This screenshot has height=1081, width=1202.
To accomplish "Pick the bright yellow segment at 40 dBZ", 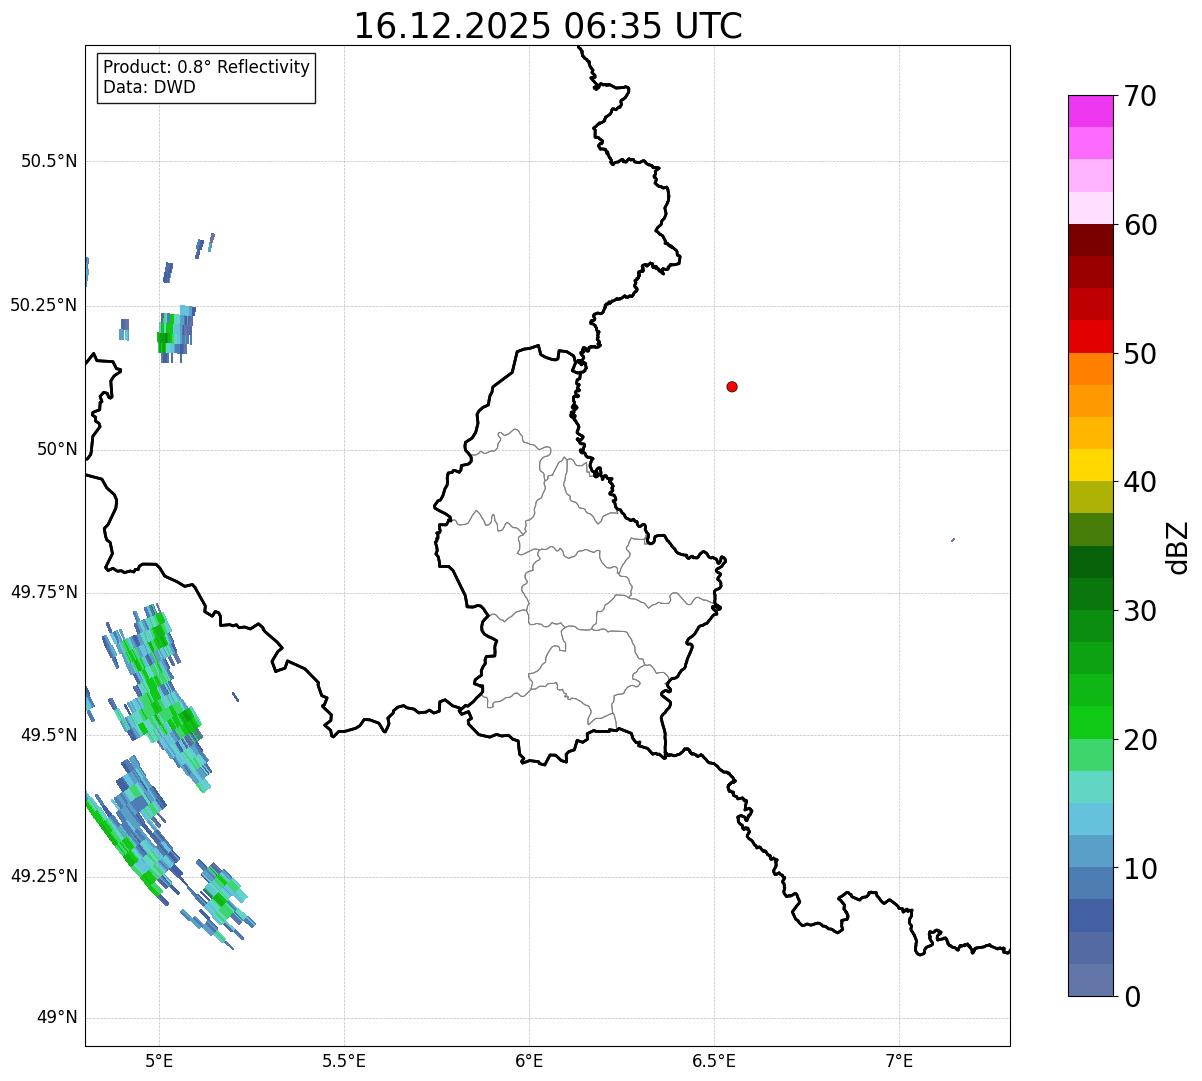I will (1090, 465).
